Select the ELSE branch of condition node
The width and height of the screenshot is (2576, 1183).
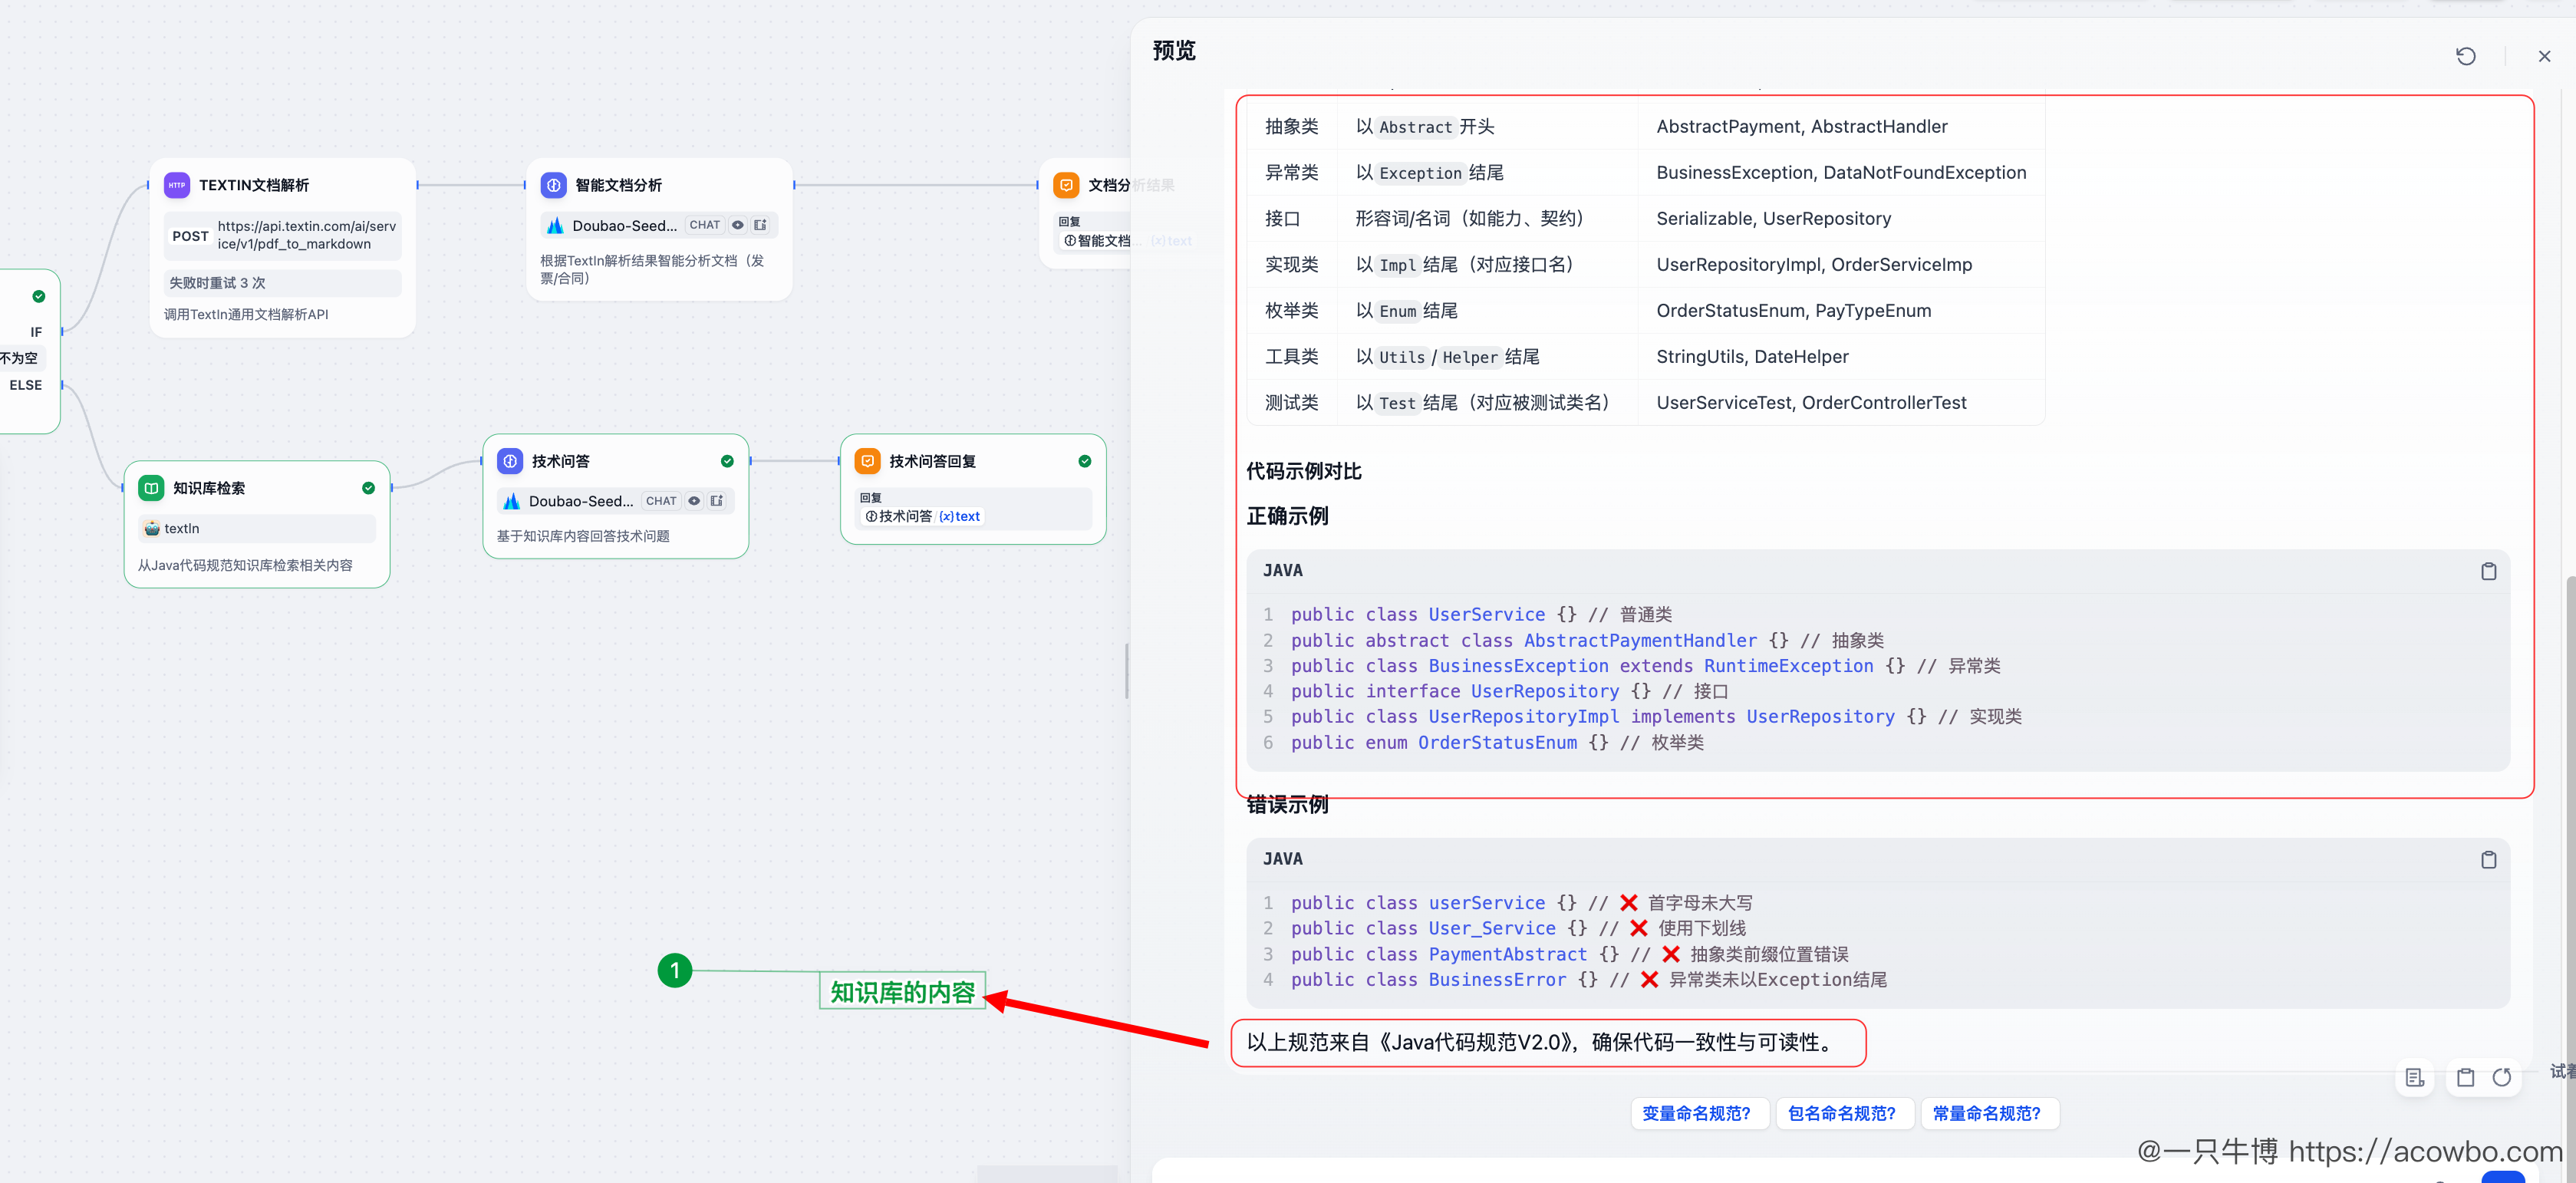click(x=26, y=385)
